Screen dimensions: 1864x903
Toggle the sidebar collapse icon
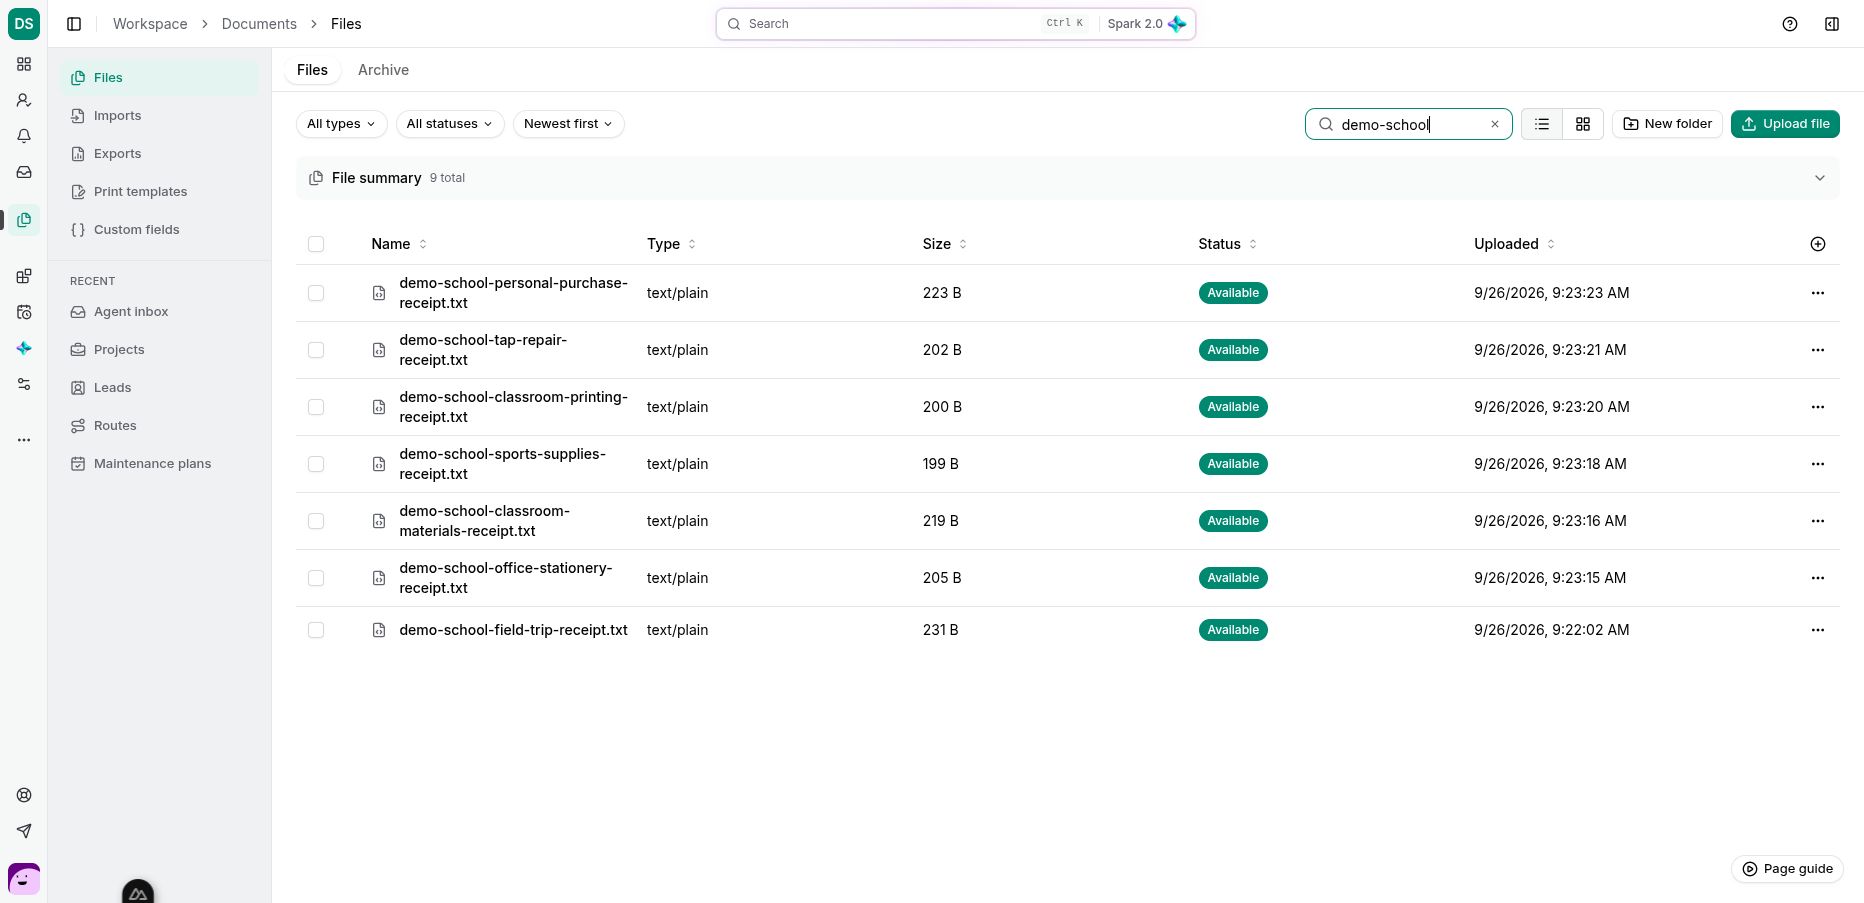click(x=74, y=24)
